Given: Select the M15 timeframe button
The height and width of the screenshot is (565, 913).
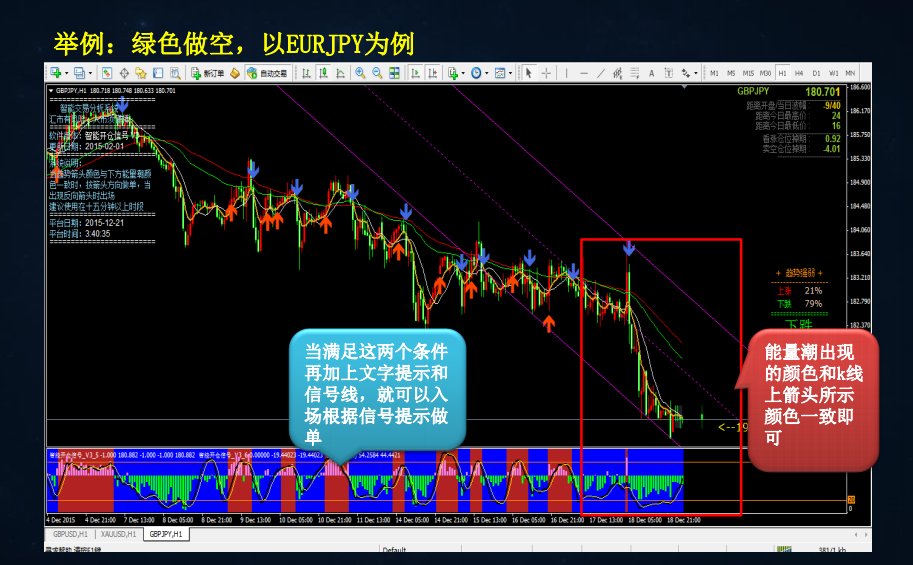Looking at the screenshot, I should click(748, 73).
